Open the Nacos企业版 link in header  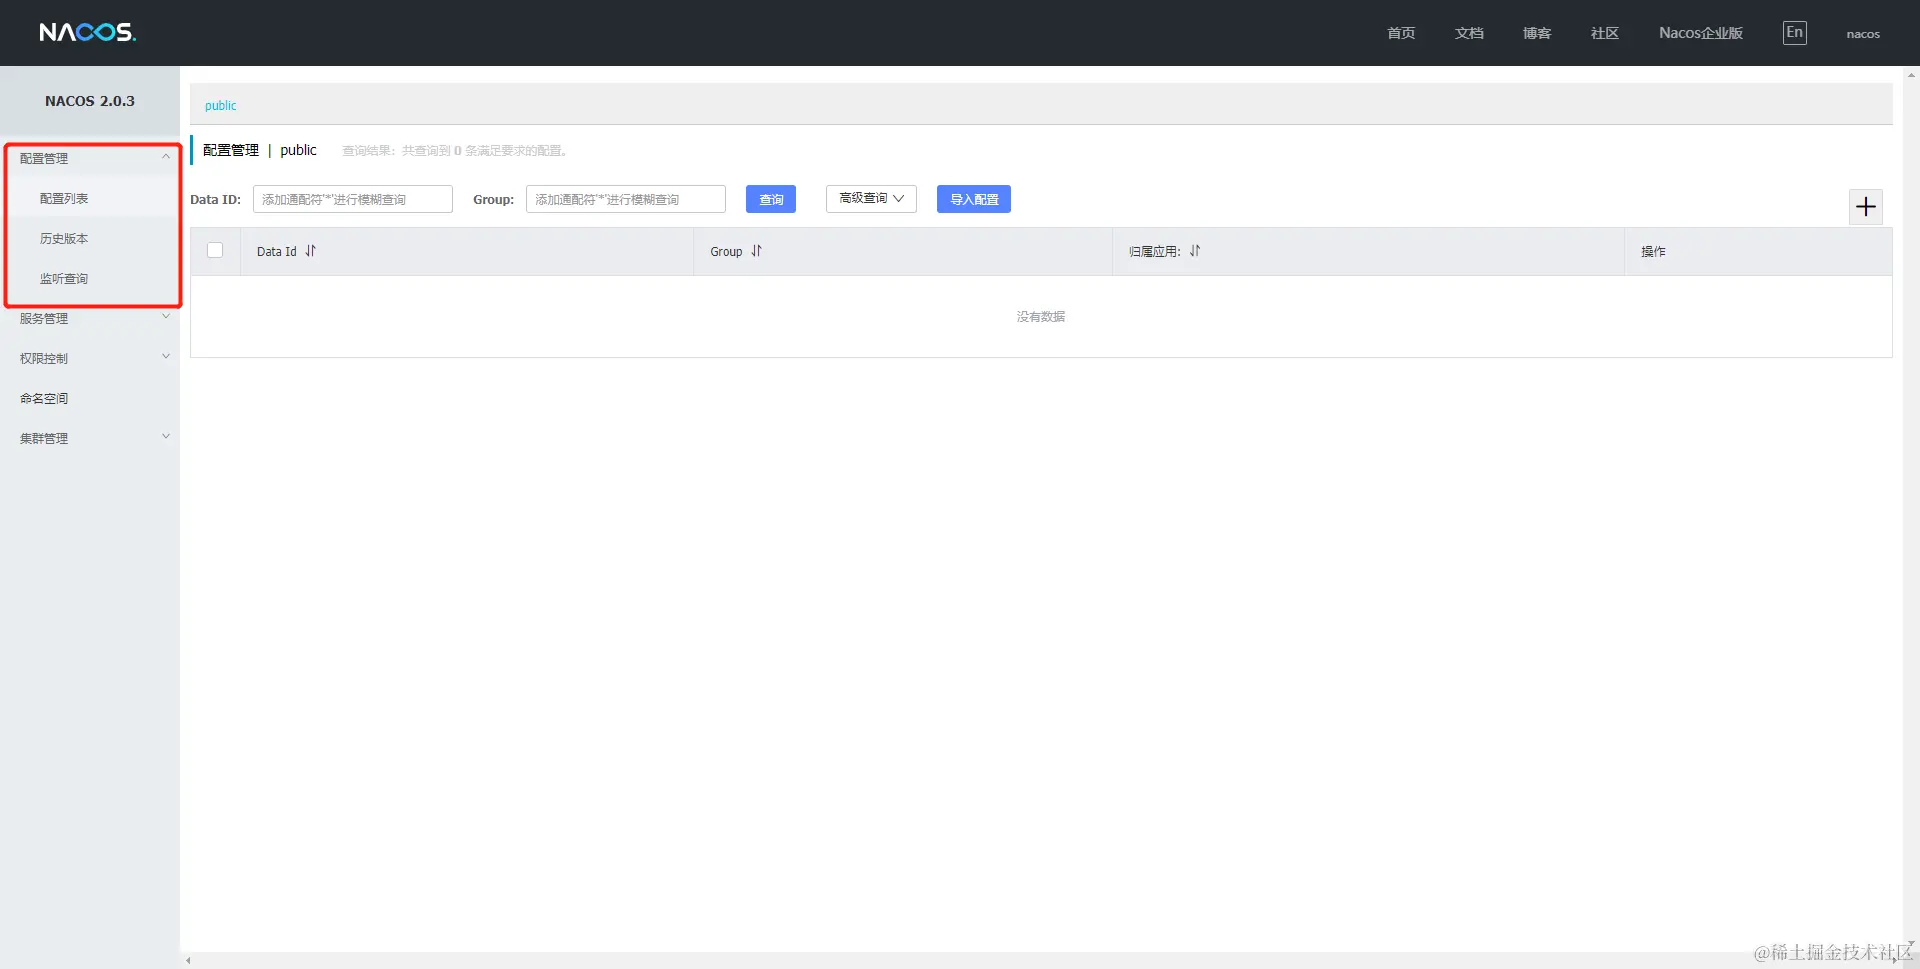(1701, 33)
